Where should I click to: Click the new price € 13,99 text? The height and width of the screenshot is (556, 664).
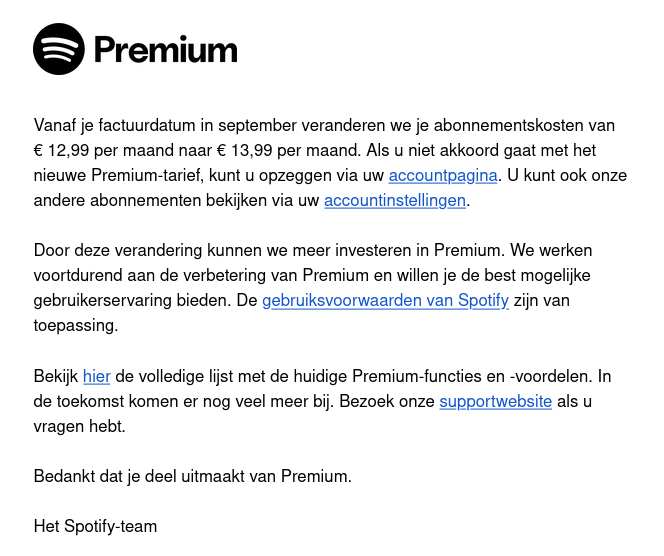(x=244, y=151)
